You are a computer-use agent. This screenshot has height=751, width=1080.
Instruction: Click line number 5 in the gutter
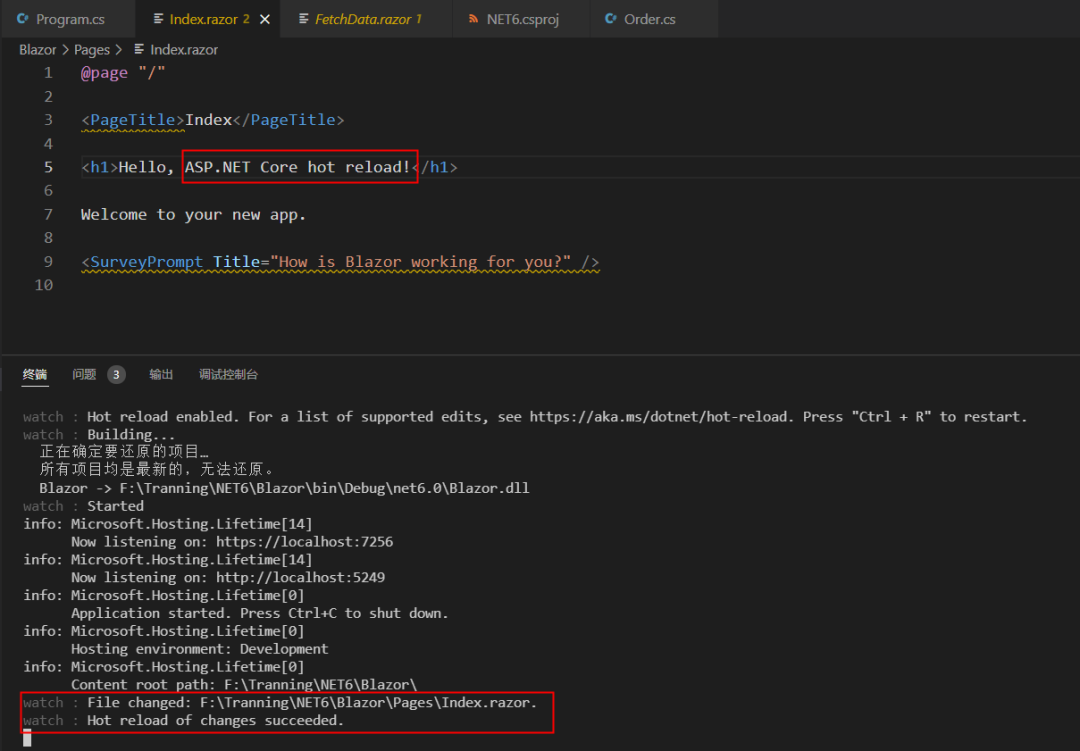tap(48, 167)
